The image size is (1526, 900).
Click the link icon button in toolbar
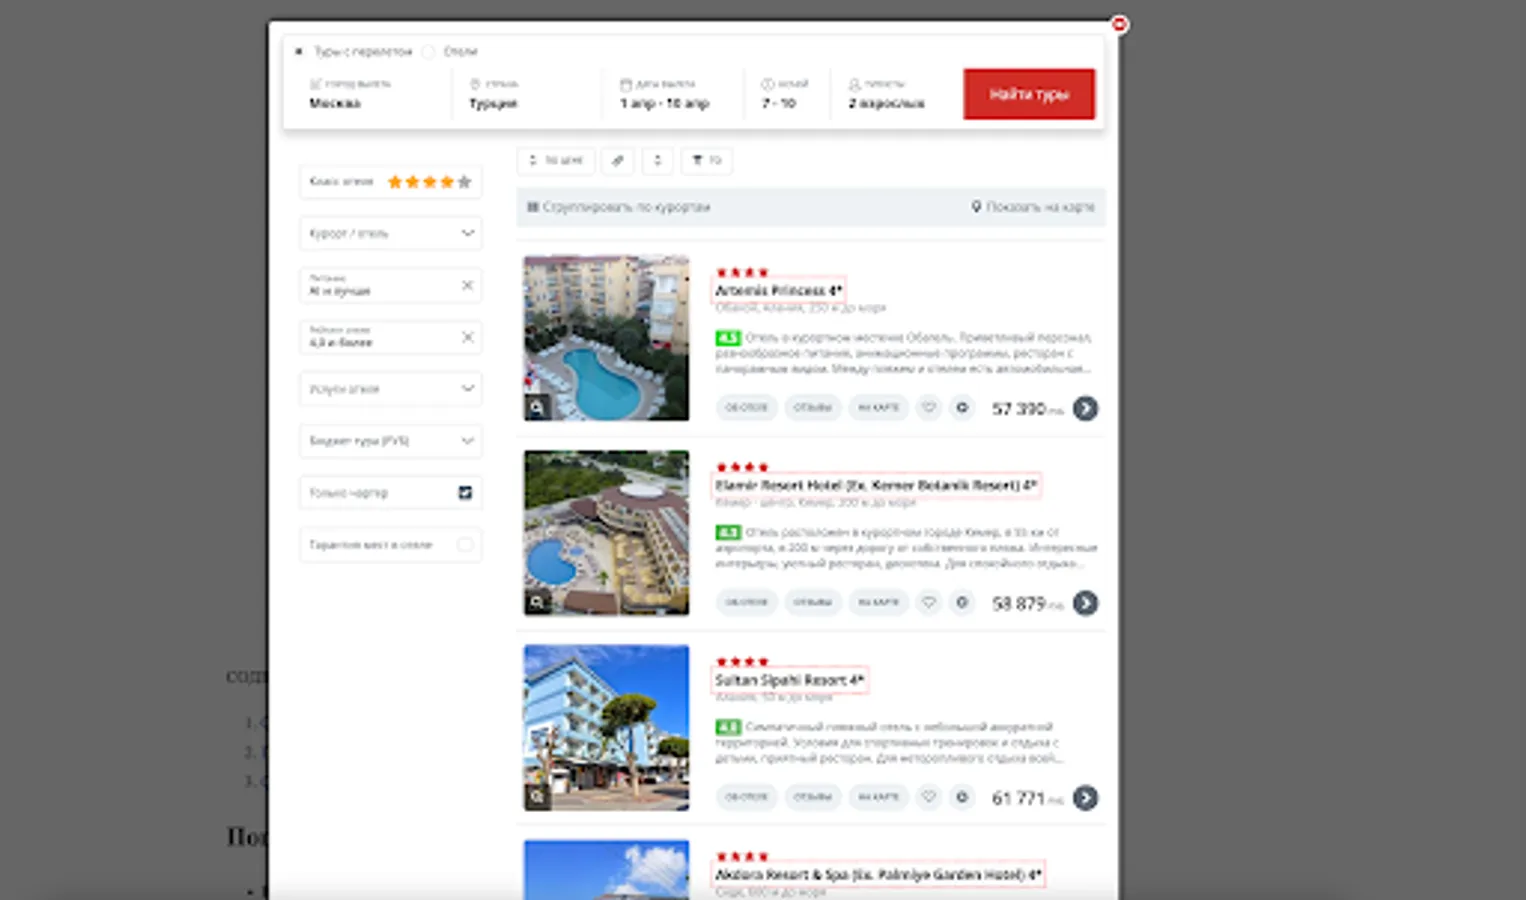[x=618, y=160]
